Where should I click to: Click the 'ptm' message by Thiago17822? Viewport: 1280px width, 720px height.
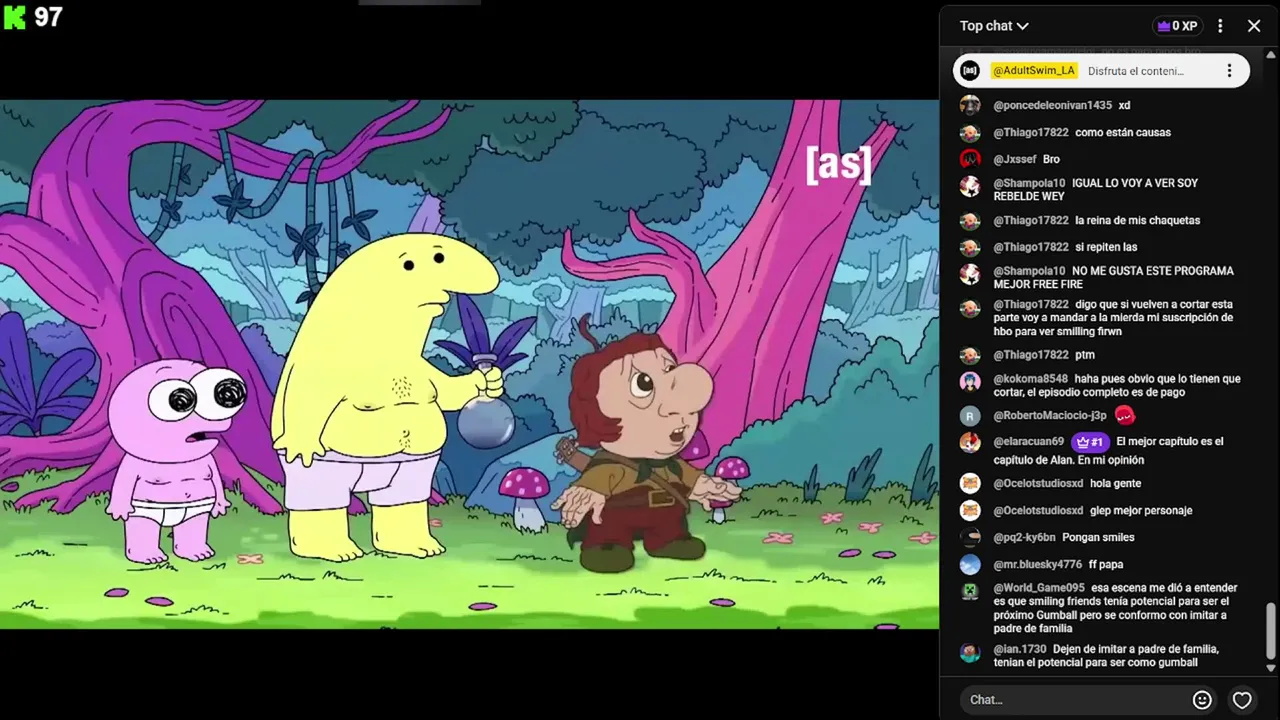coord(1085,355)
